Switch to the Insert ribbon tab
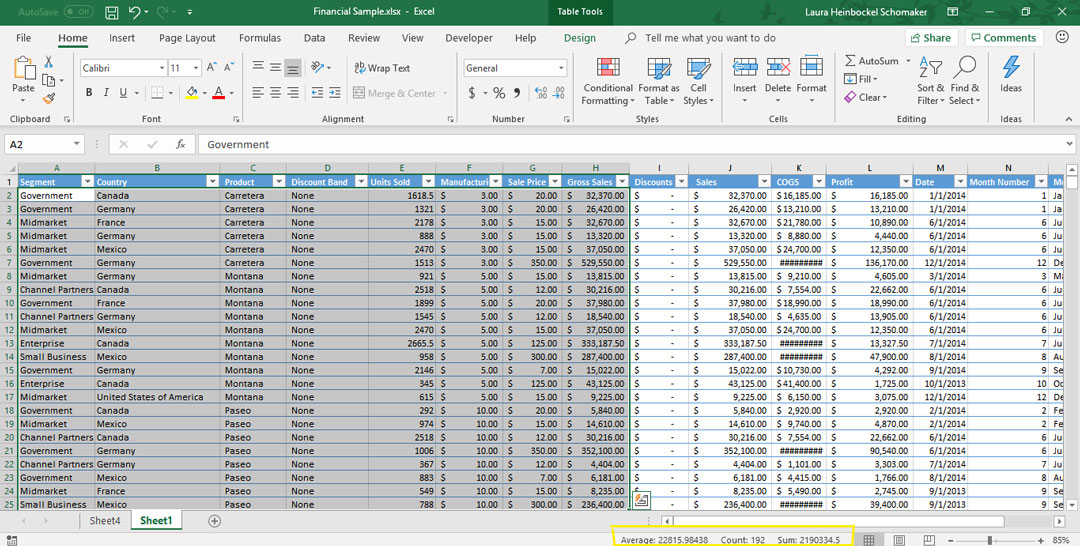Screen dimensions: 1080x546 click(x=122, y=39)
